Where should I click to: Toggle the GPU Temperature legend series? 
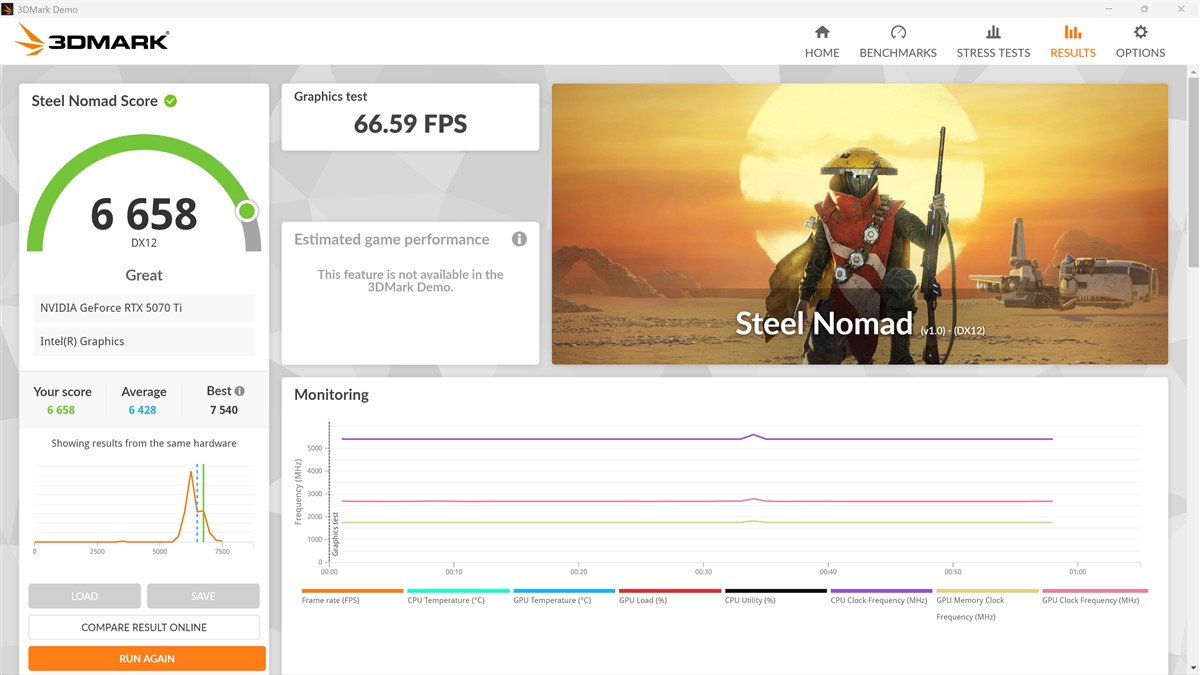563,596
